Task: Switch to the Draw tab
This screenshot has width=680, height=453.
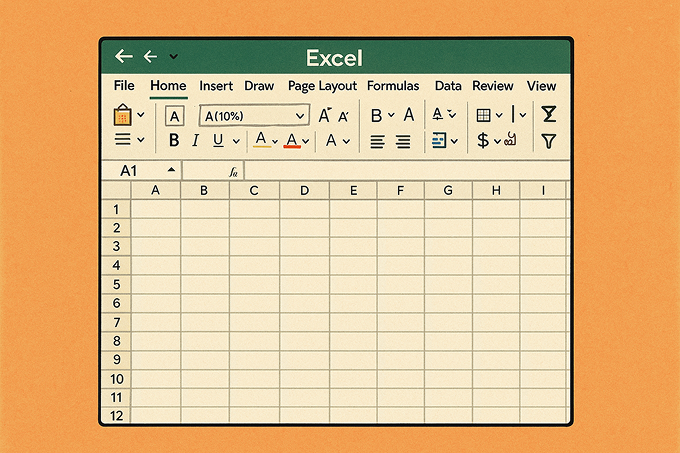Action: [259, 86]
